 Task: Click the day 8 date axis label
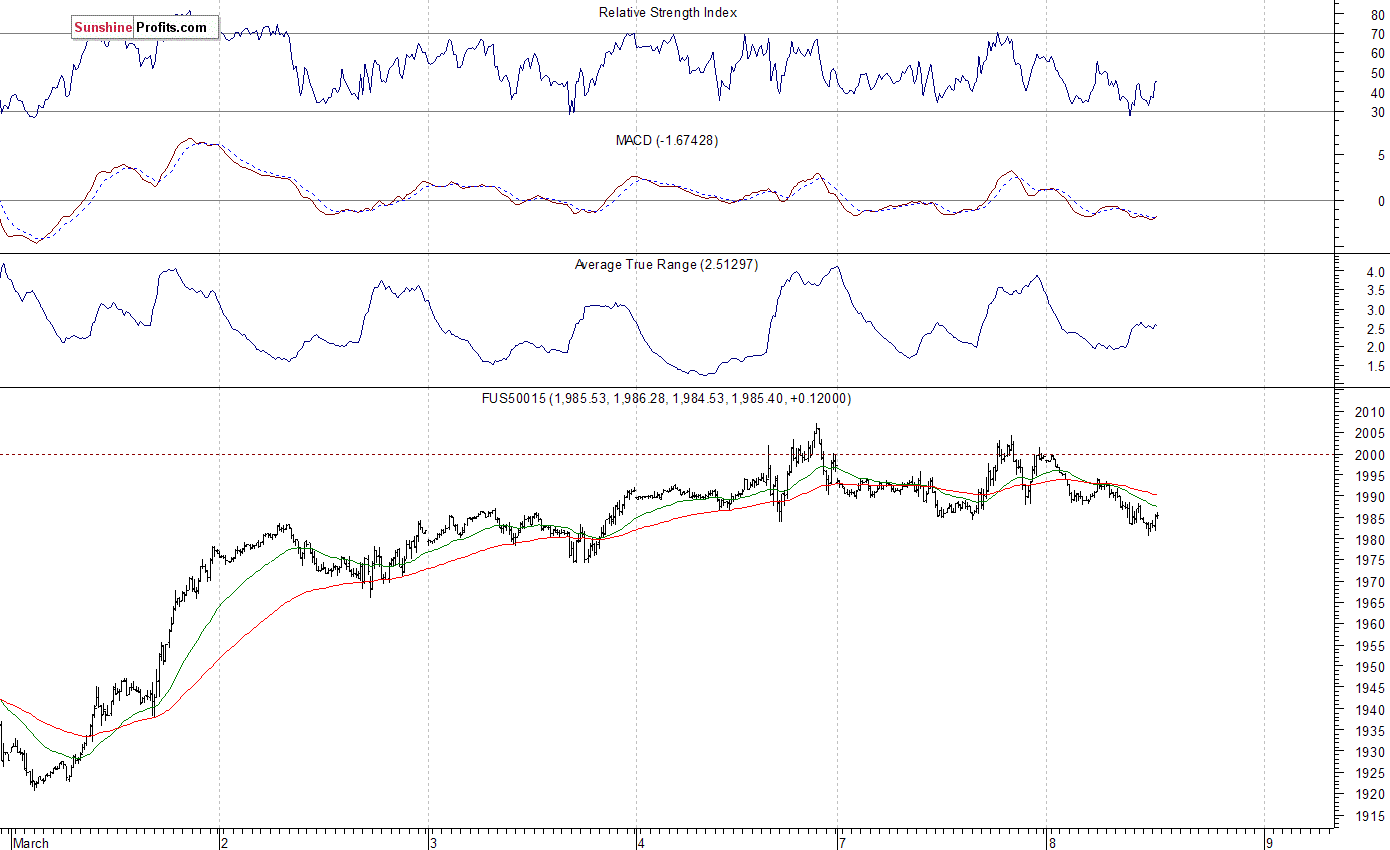pos(1052,843)
